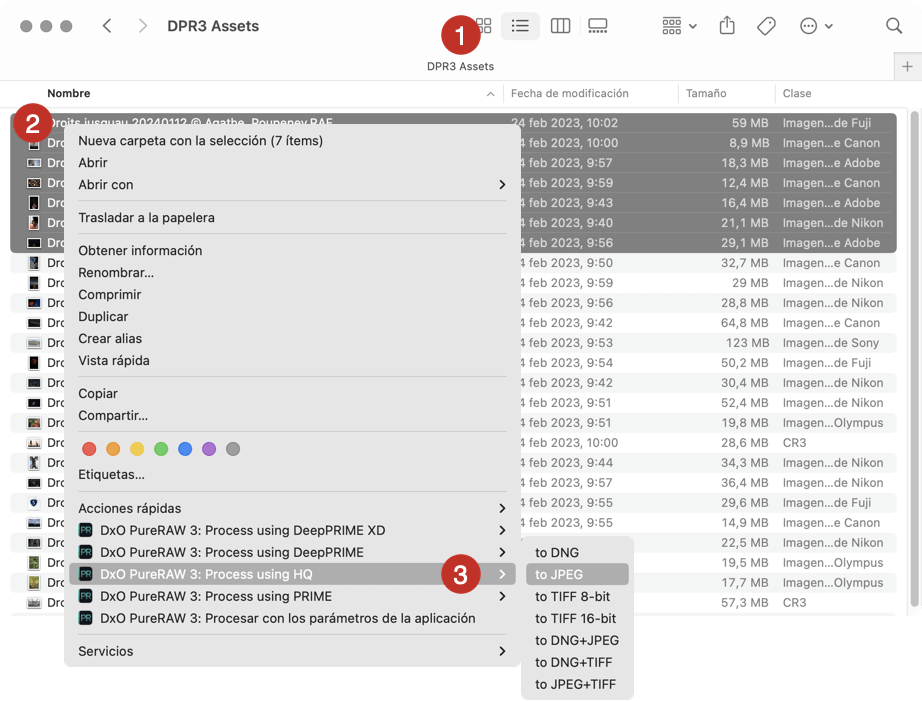The image size is (922, 701).
Task: Sort by Fecha de modificación column
Action: 569,94
